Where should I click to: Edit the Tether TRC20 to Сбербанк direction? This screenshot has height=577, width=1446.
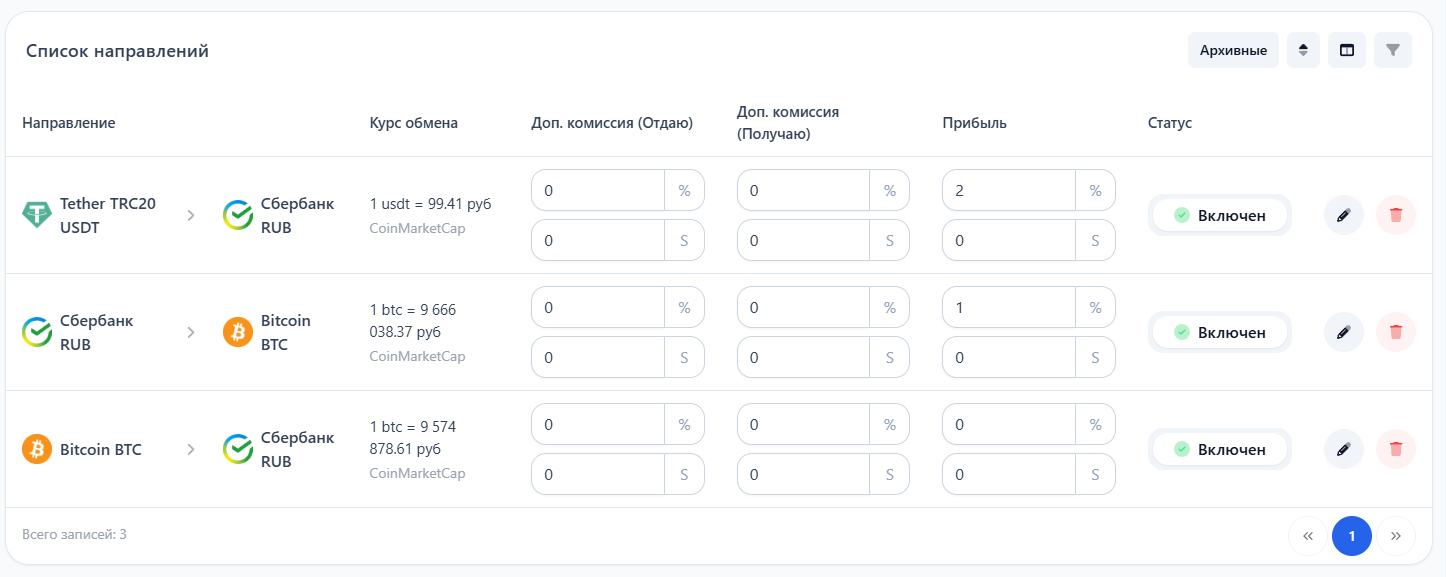tap(1343, 215)
